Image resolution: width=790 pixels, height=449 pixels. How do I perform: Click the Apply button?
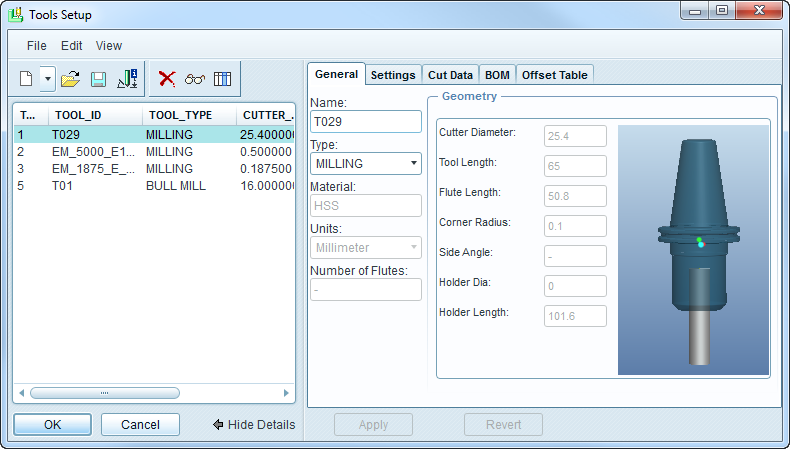point(373,425)
